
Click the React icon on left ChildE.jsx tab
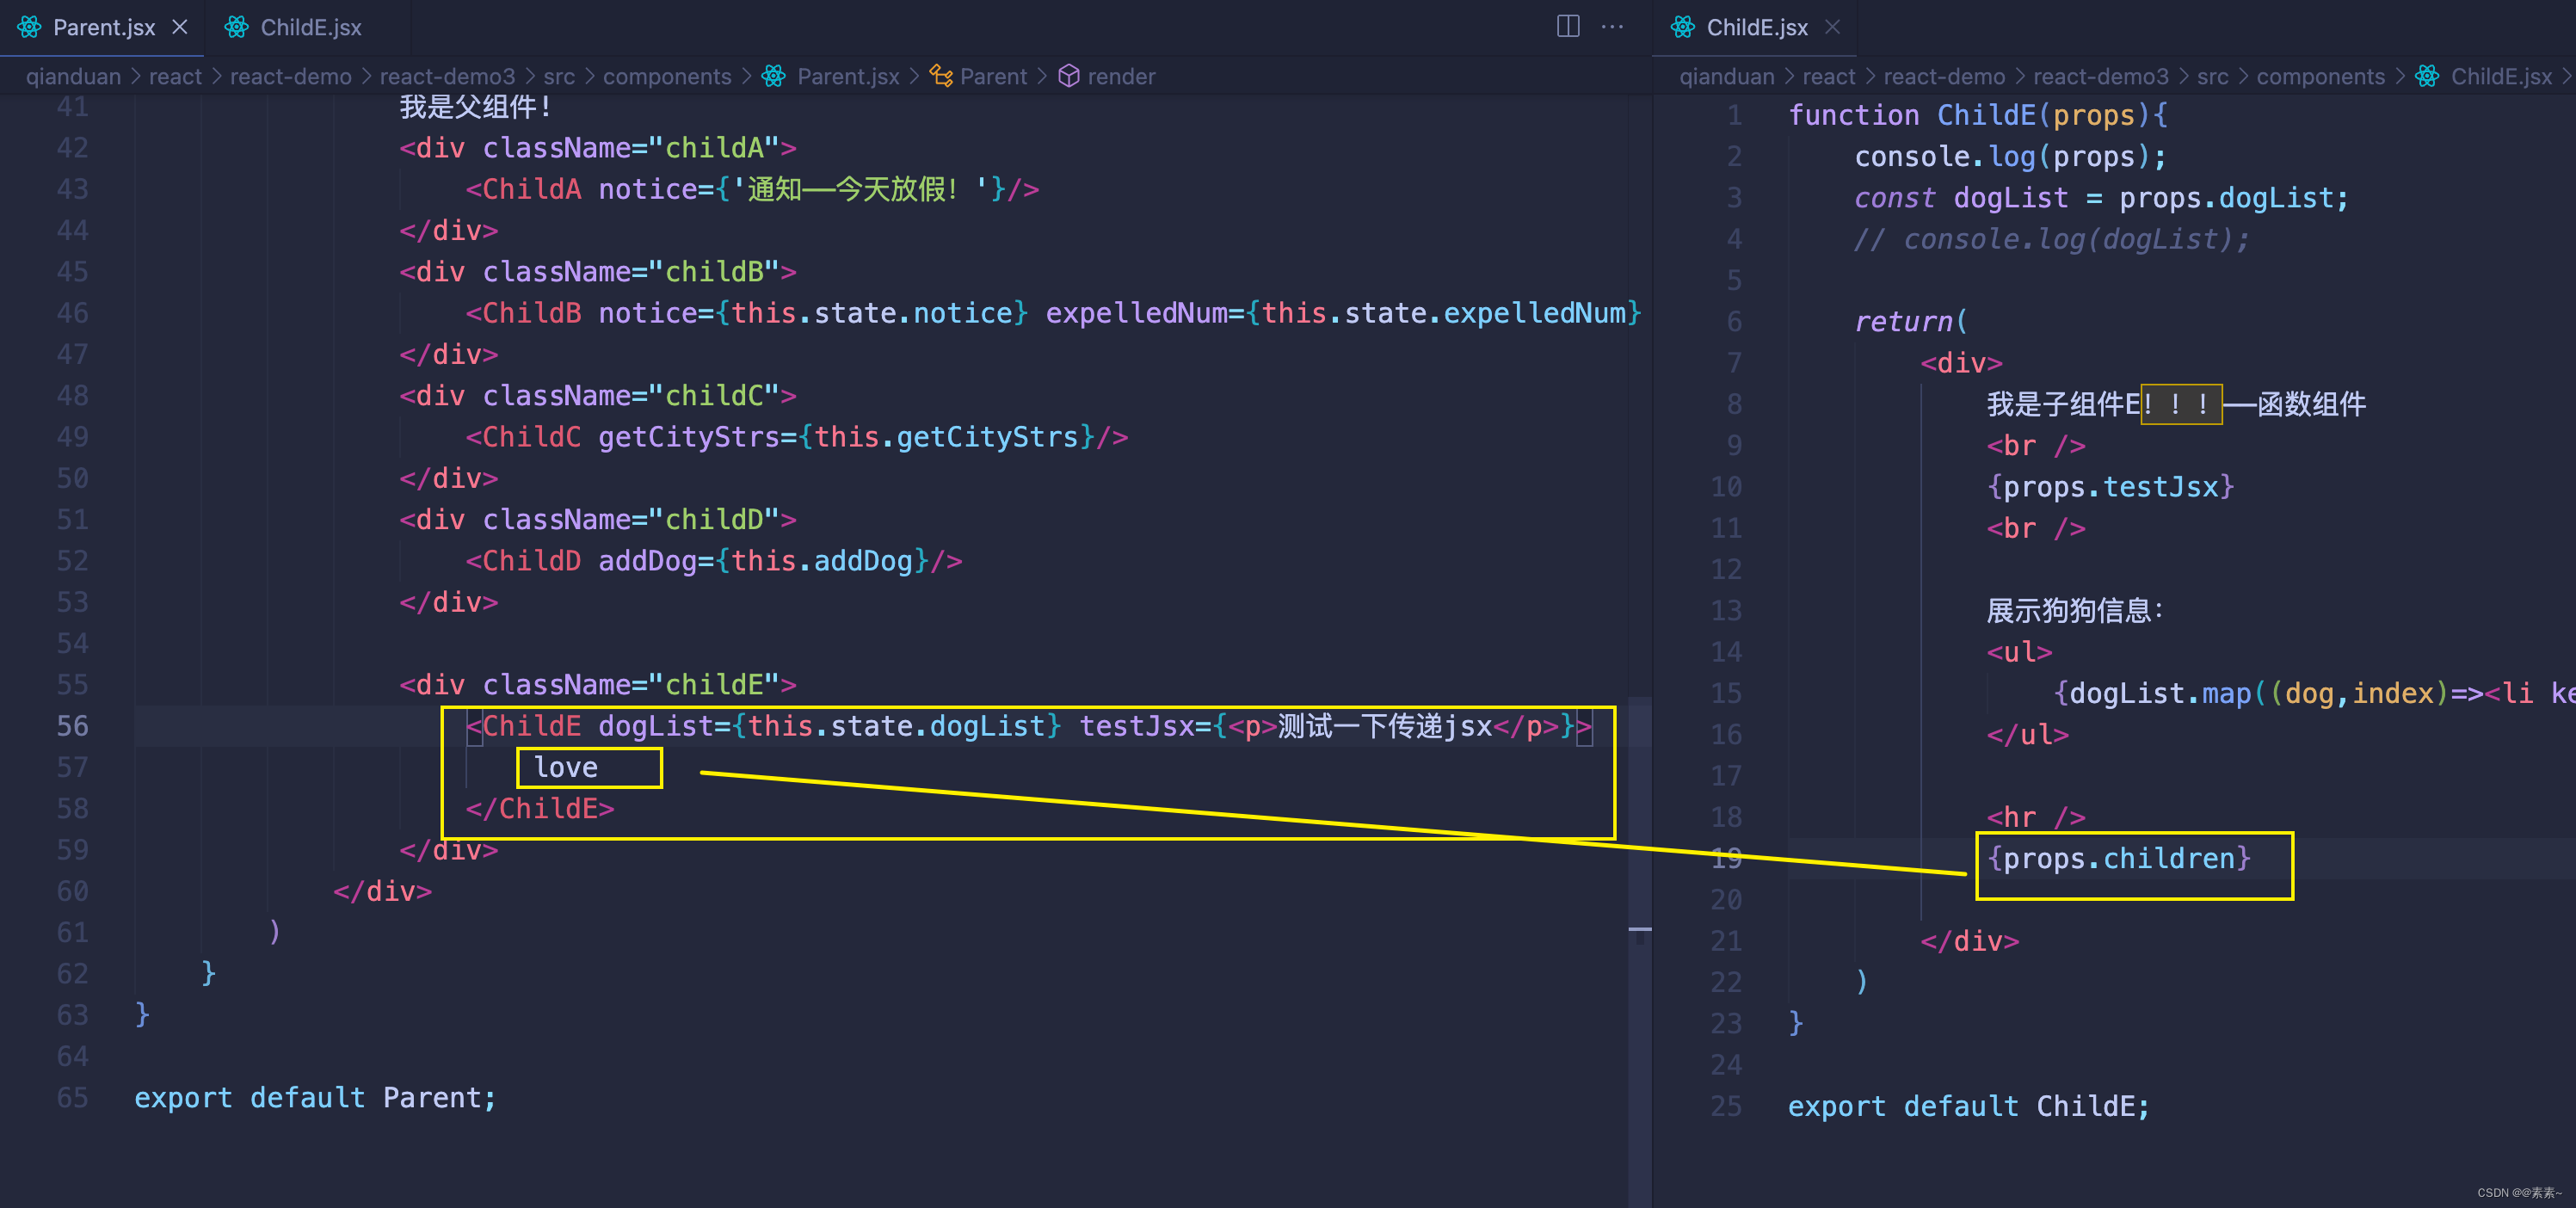[x=236, y=27]
